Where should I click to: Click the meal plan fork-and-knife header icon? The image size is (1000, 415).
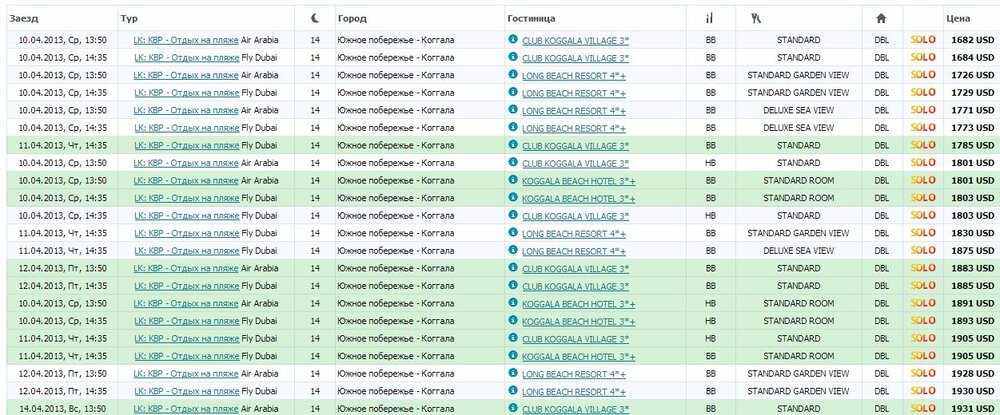coord(710,18)
